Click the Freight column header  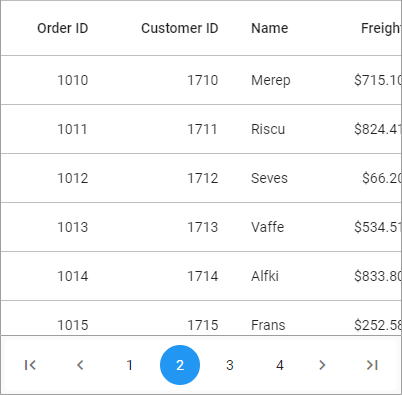[x=381, y=28]
